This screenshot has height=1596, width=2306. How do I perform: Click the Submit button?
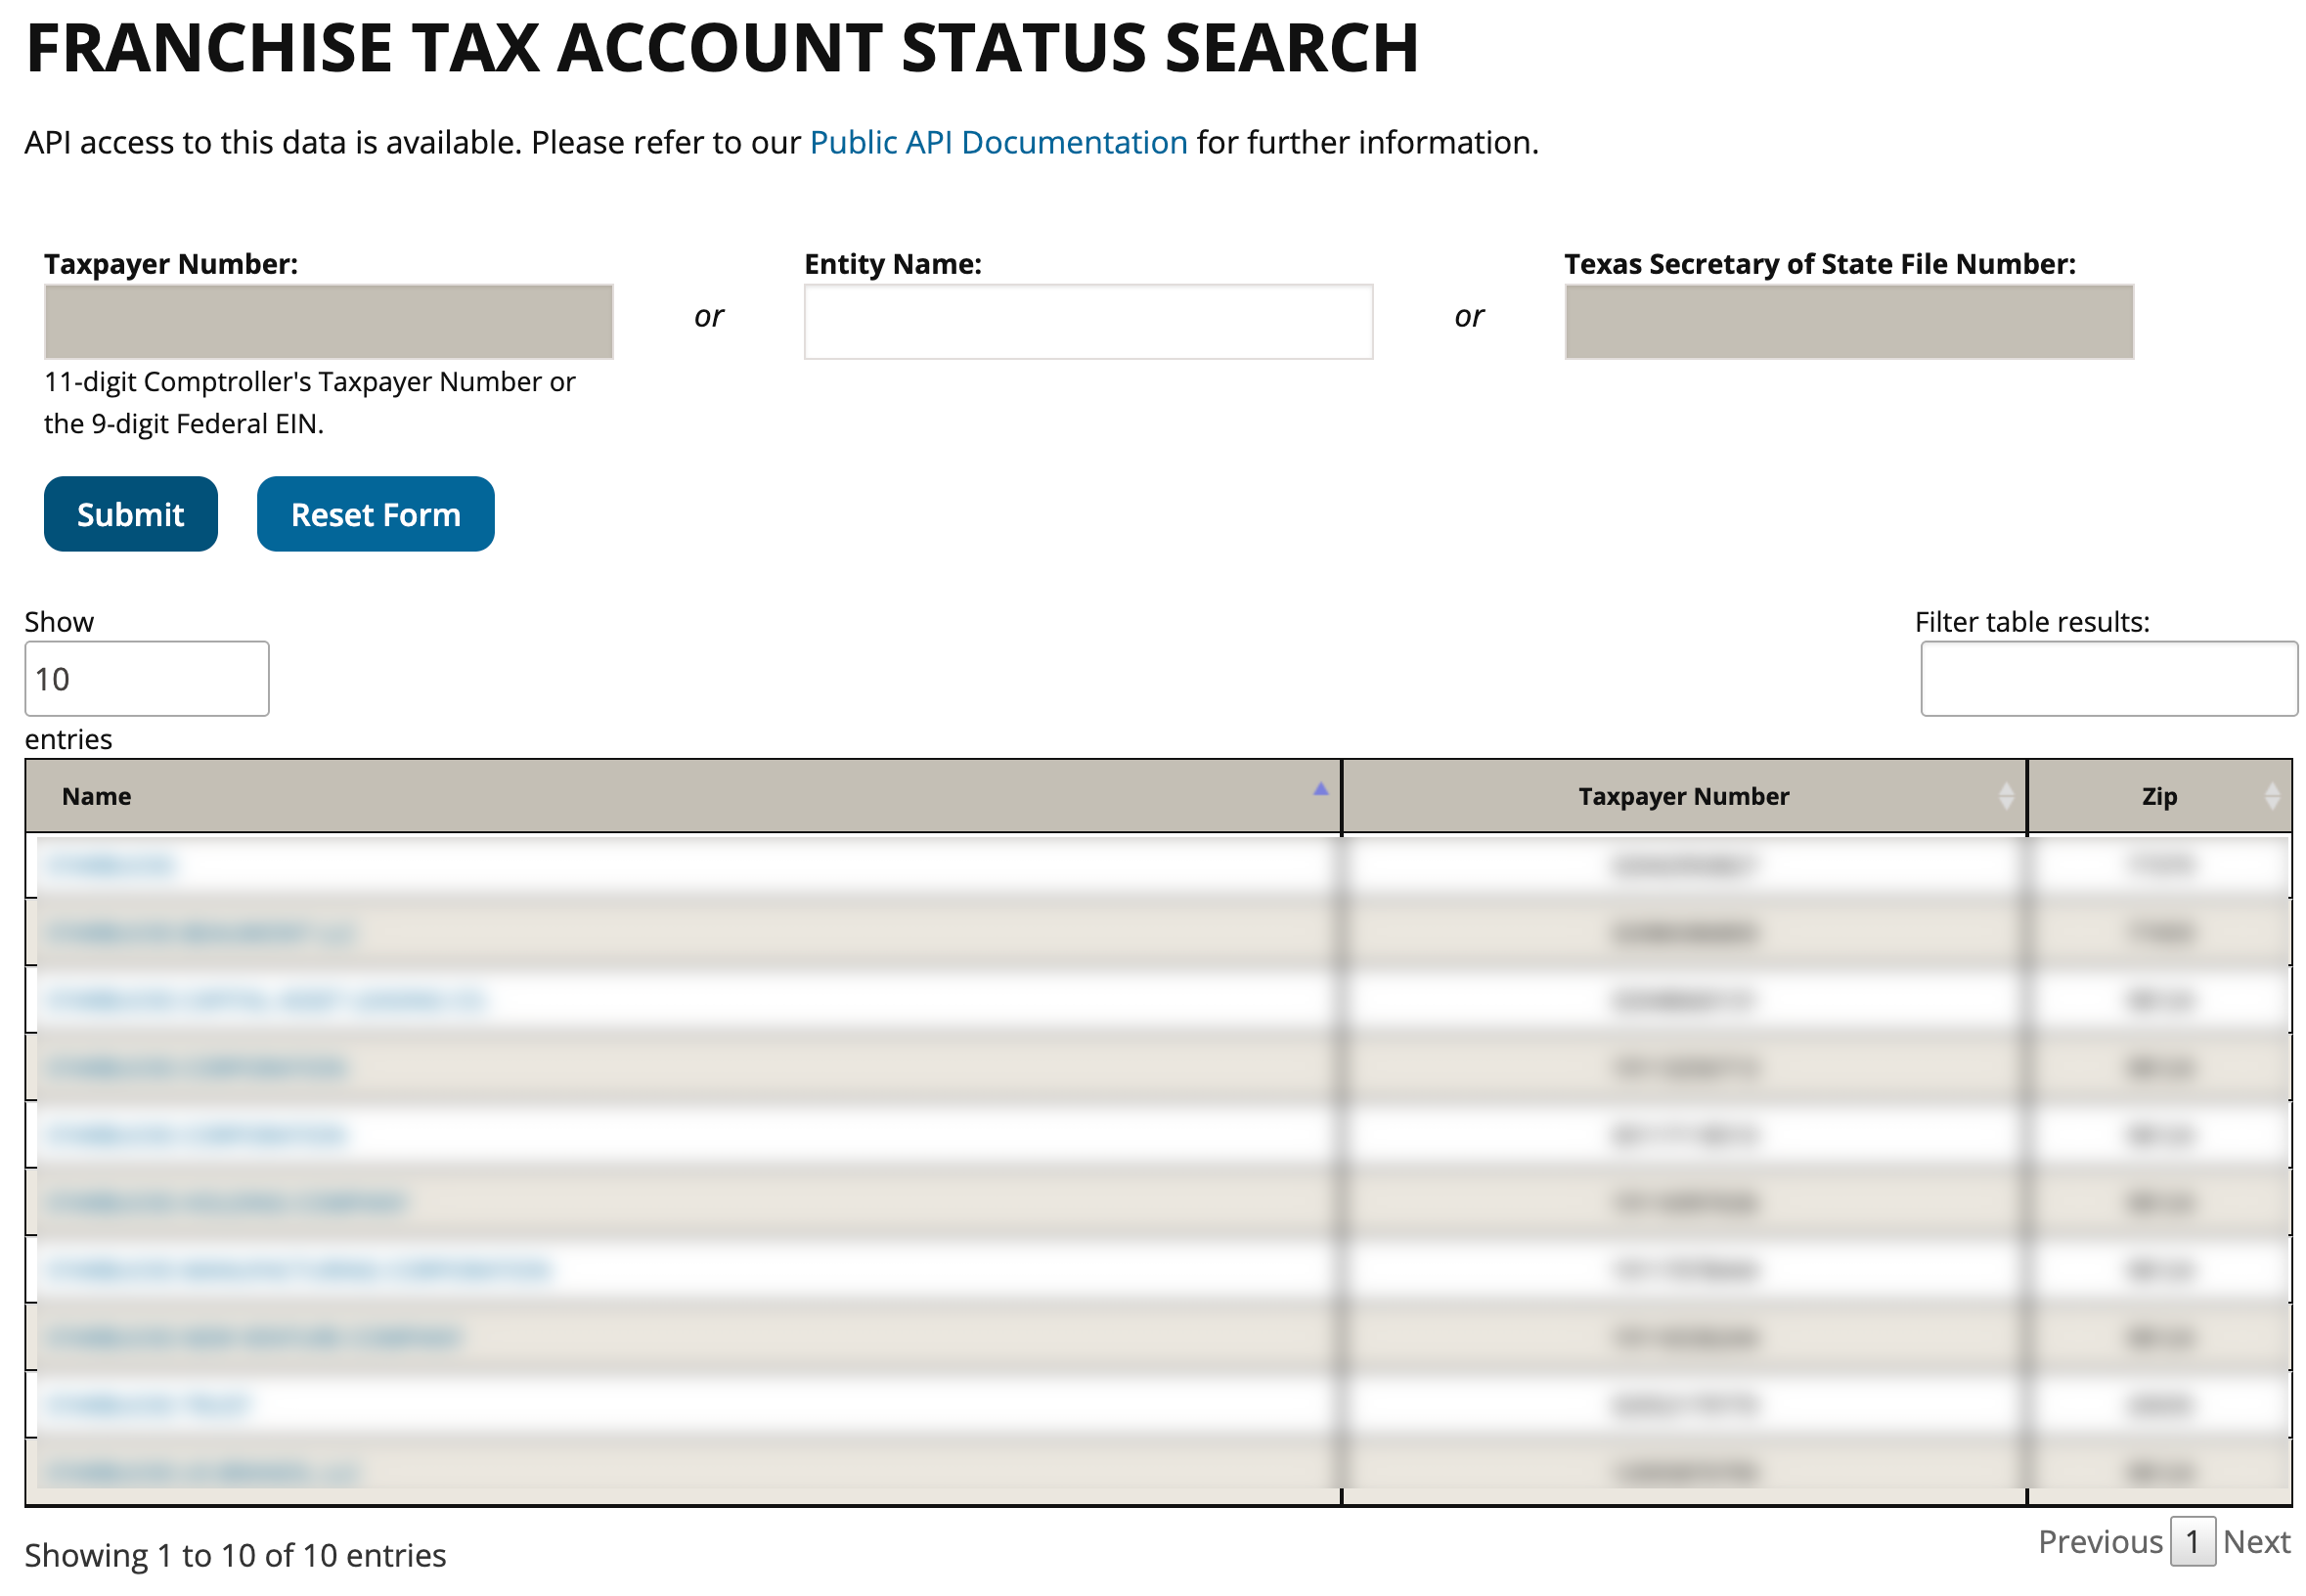click(131, 514)
